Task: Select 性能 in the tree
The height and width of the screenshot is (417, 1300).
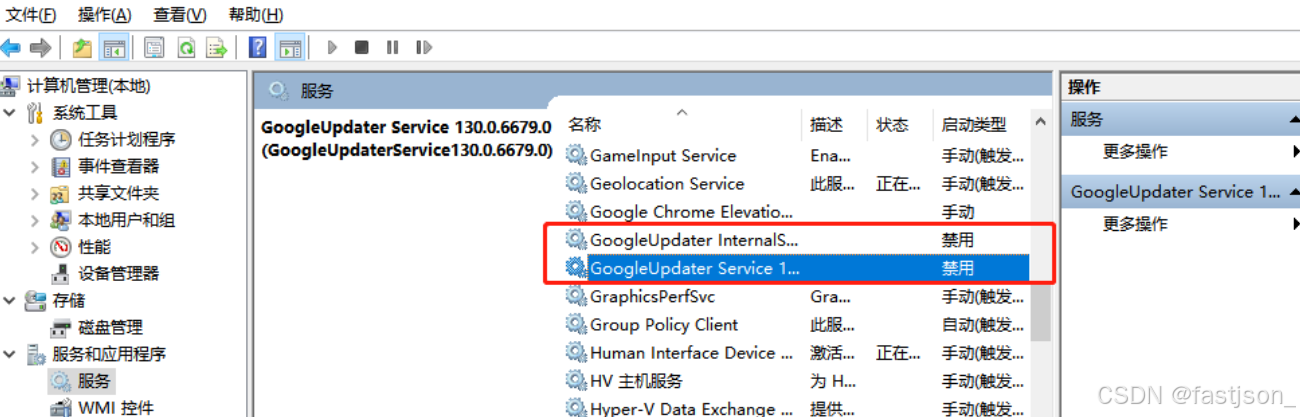Action: [95, 247]
